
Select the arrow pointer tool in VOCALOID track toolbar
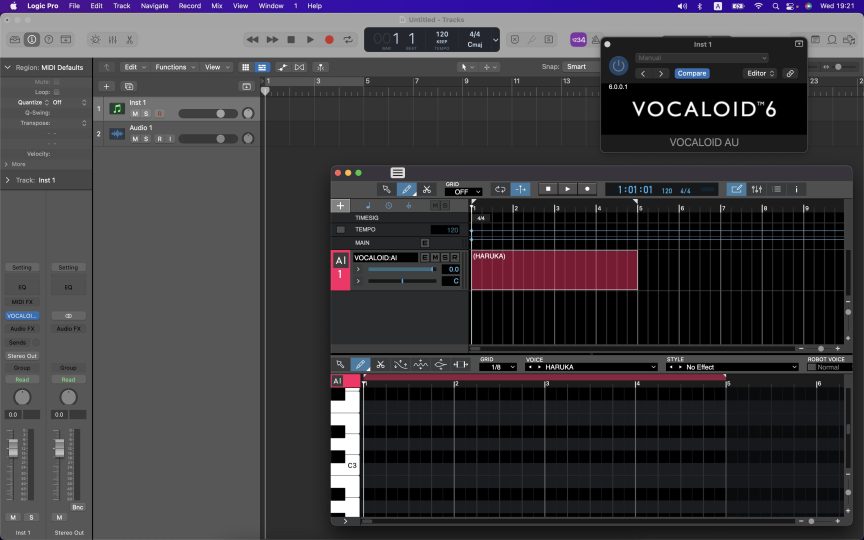click(386, 189)
